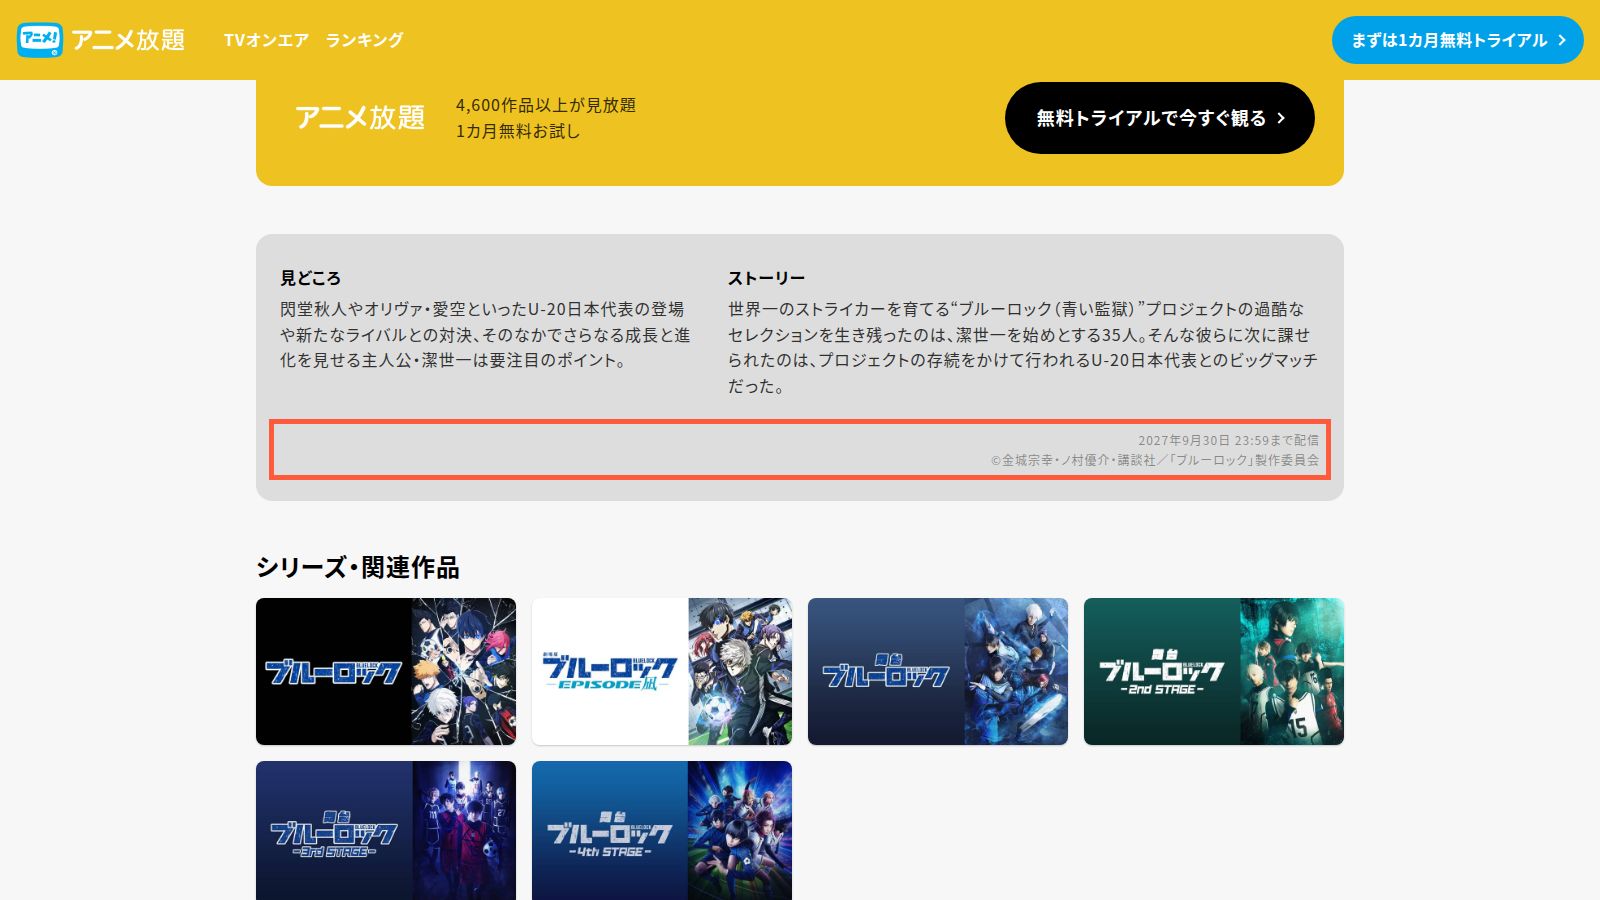
Task: Click the ストーリー heading
Action: coord(766,278)
